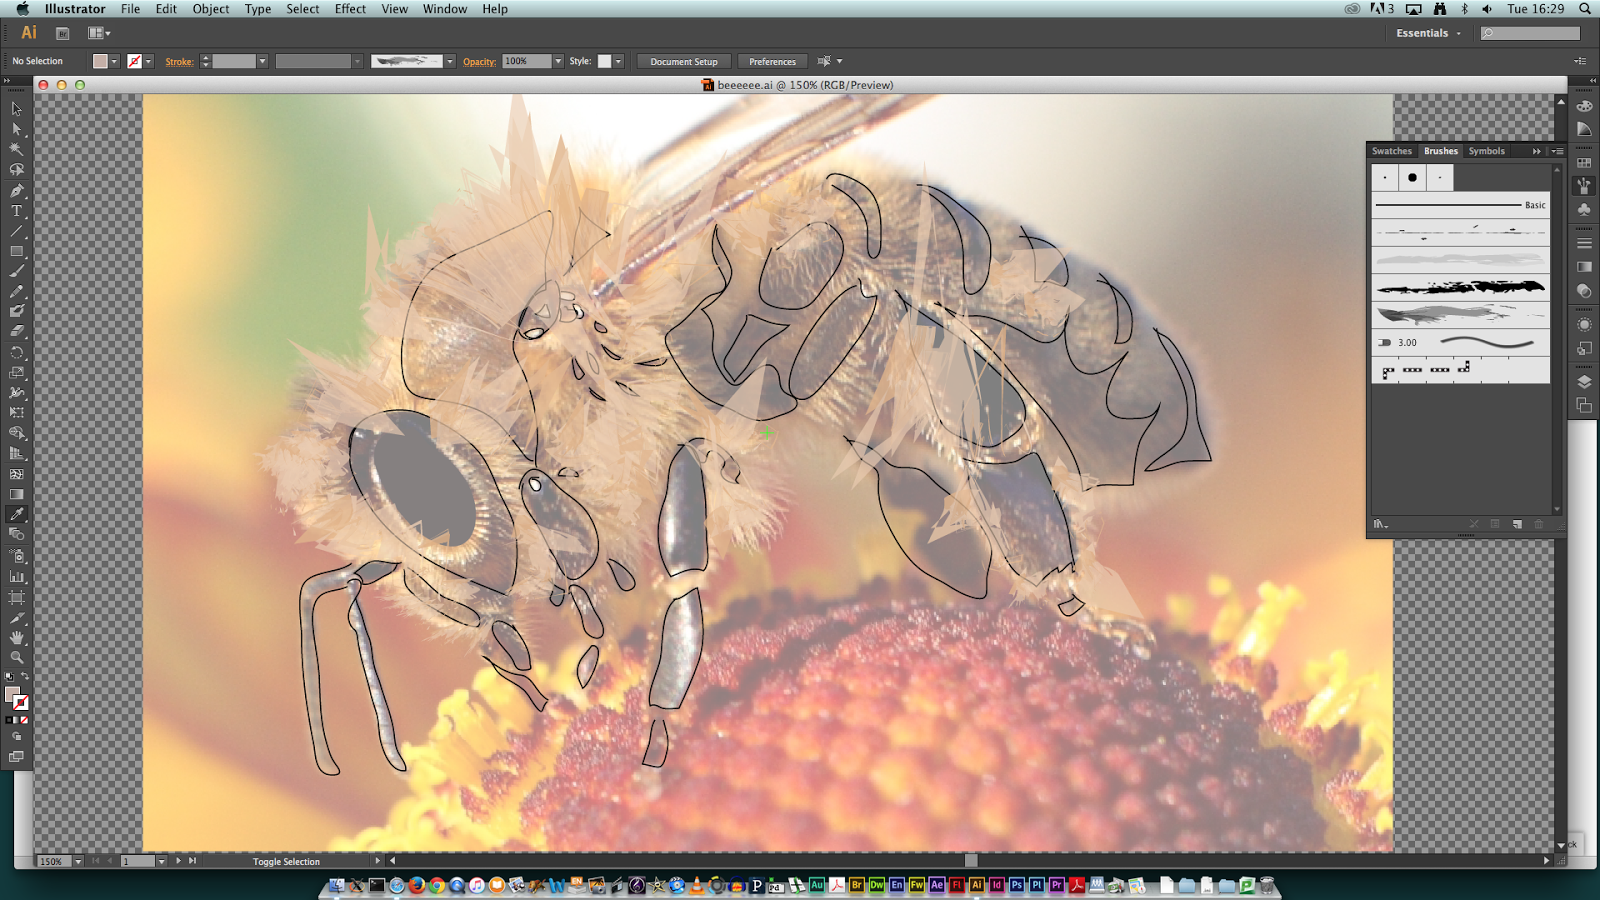Select the Scale tool

click(16, 372)
